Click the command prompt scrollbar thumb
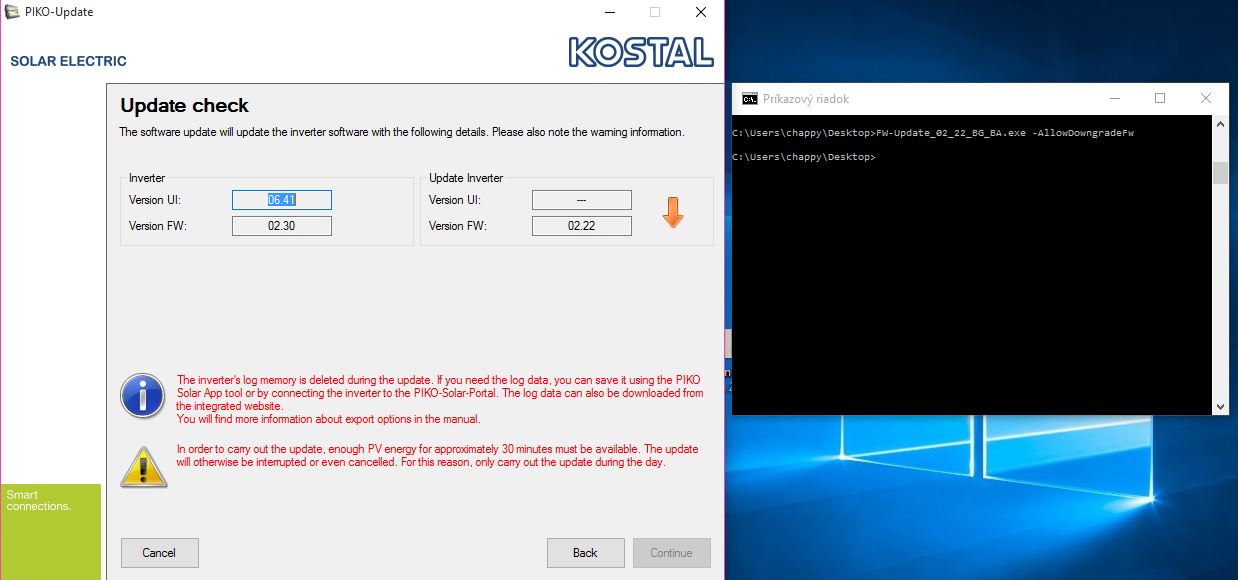This screenshot has height=580, width=1238. pyautogui.click(x=1220, y=173)
